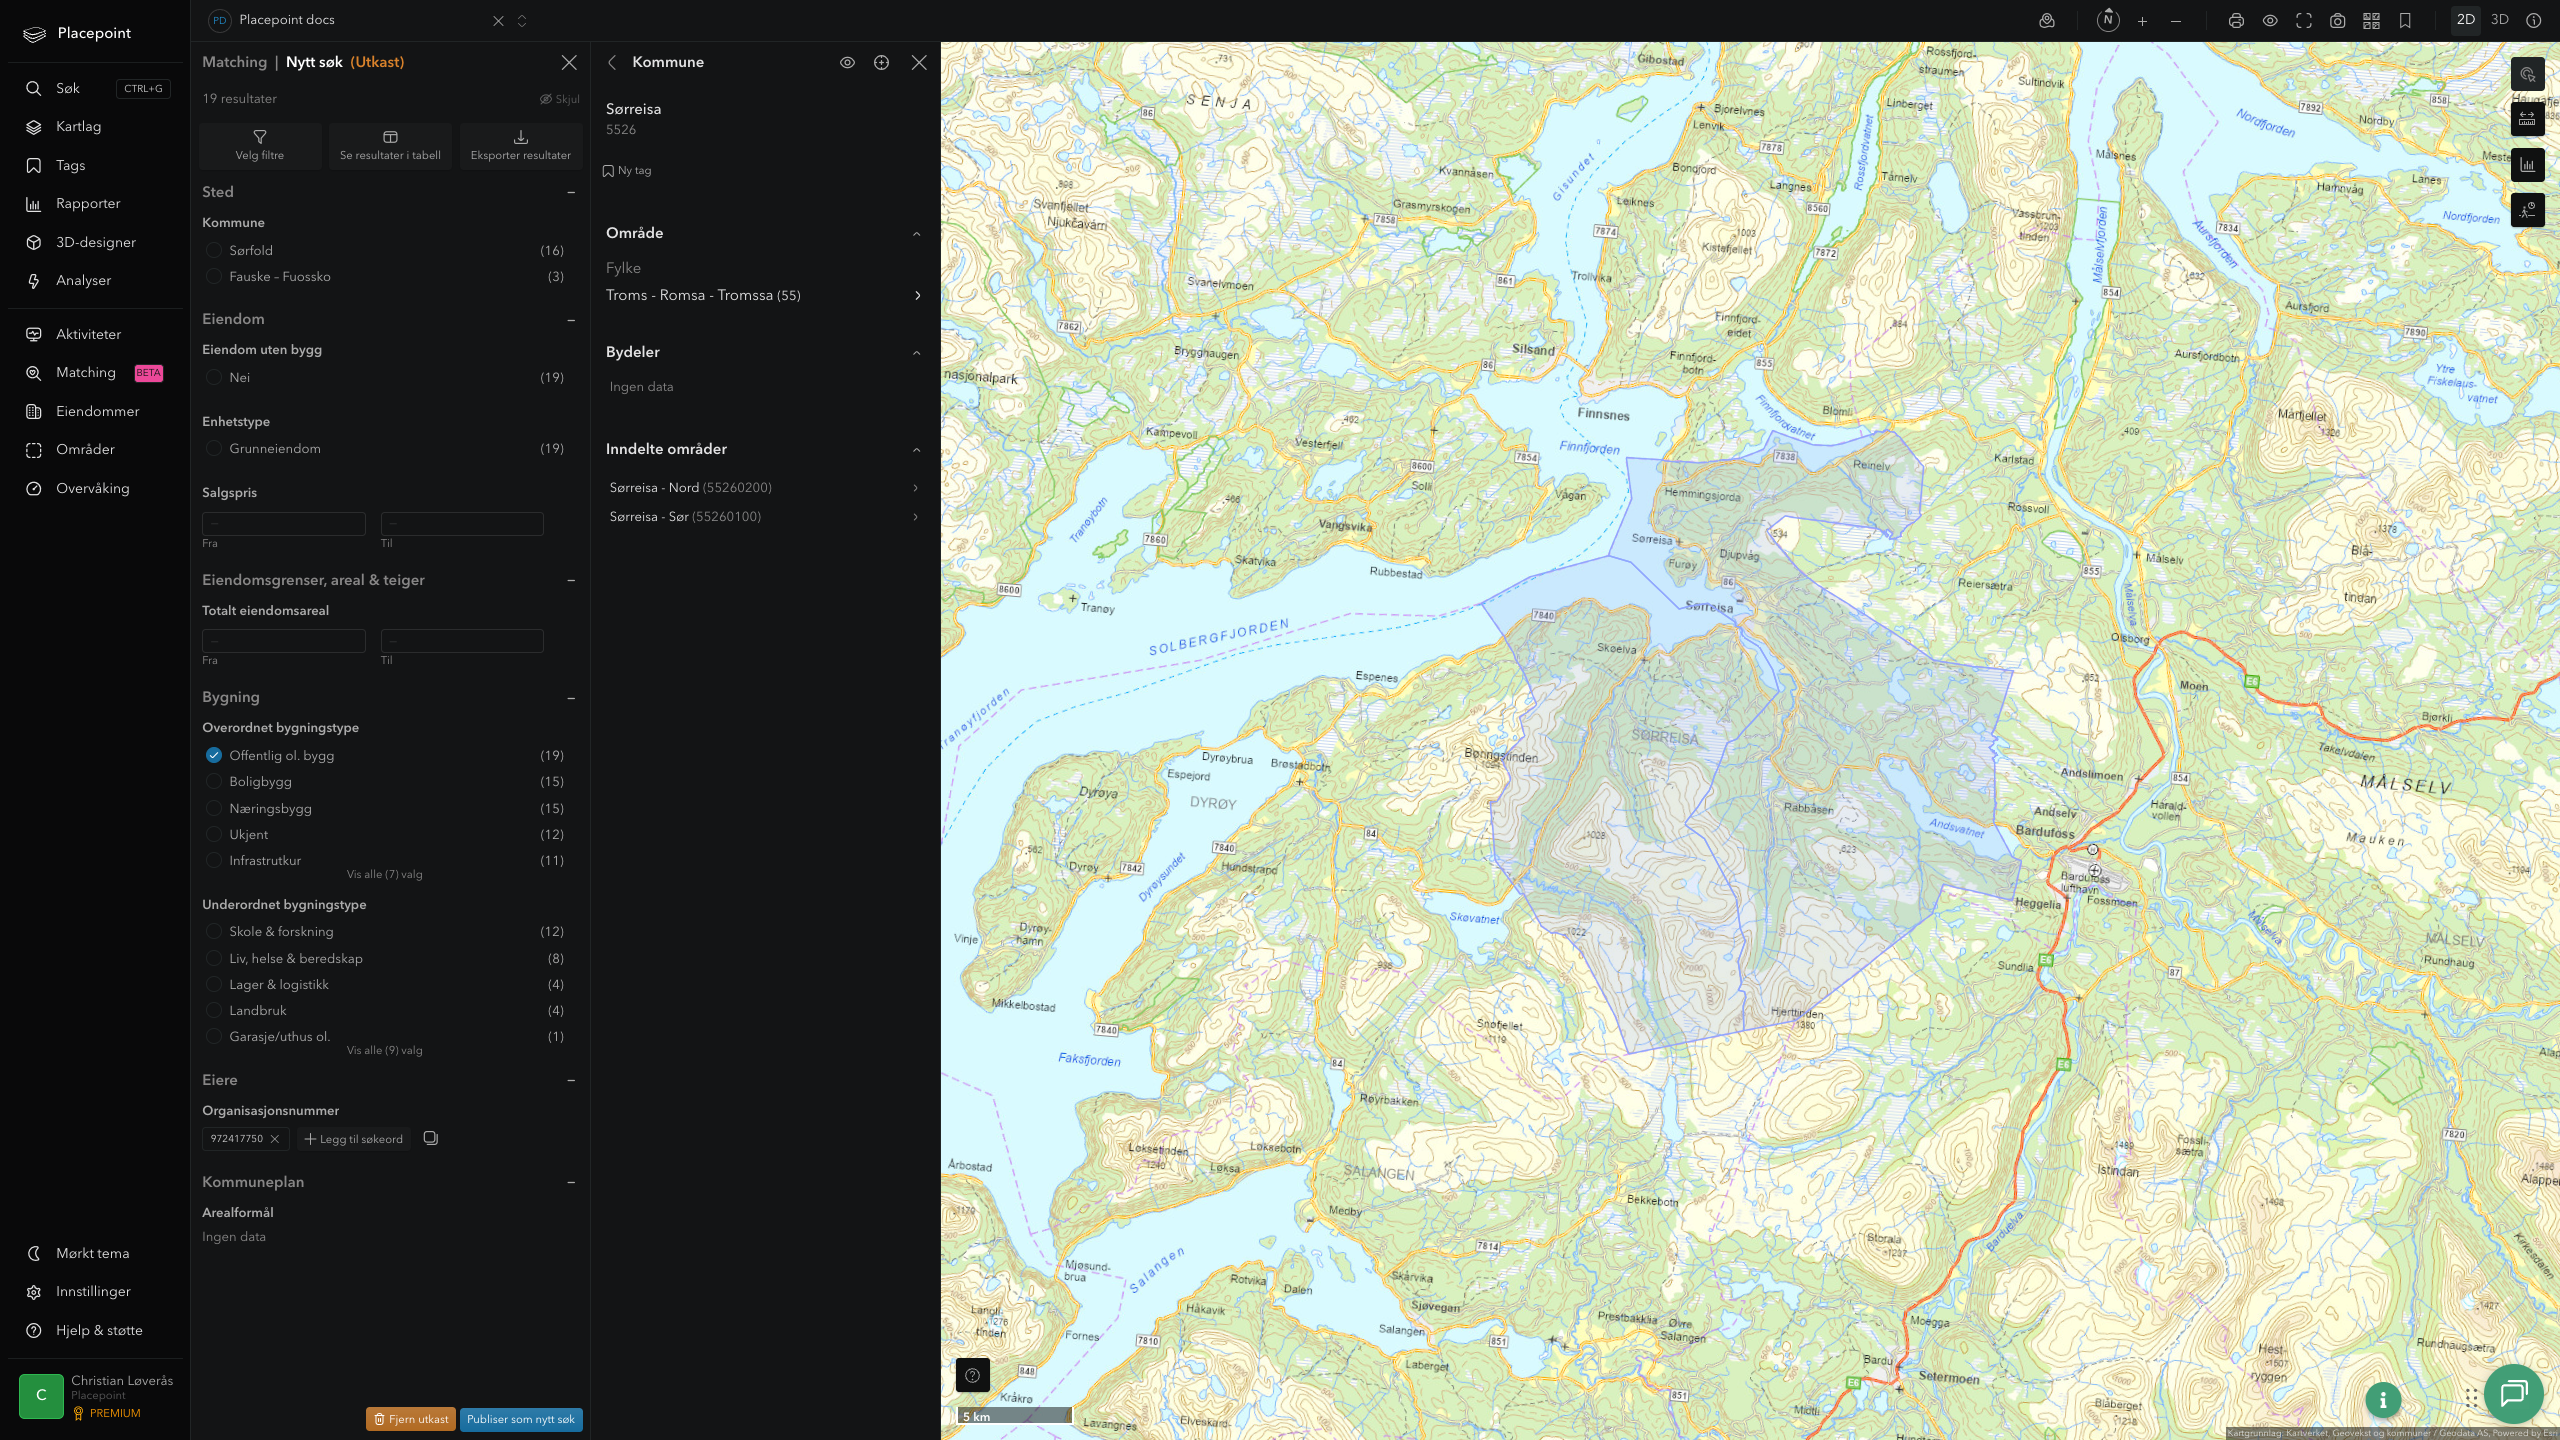
Task: Open the travel time walking tool
Action: point(2527,210)
